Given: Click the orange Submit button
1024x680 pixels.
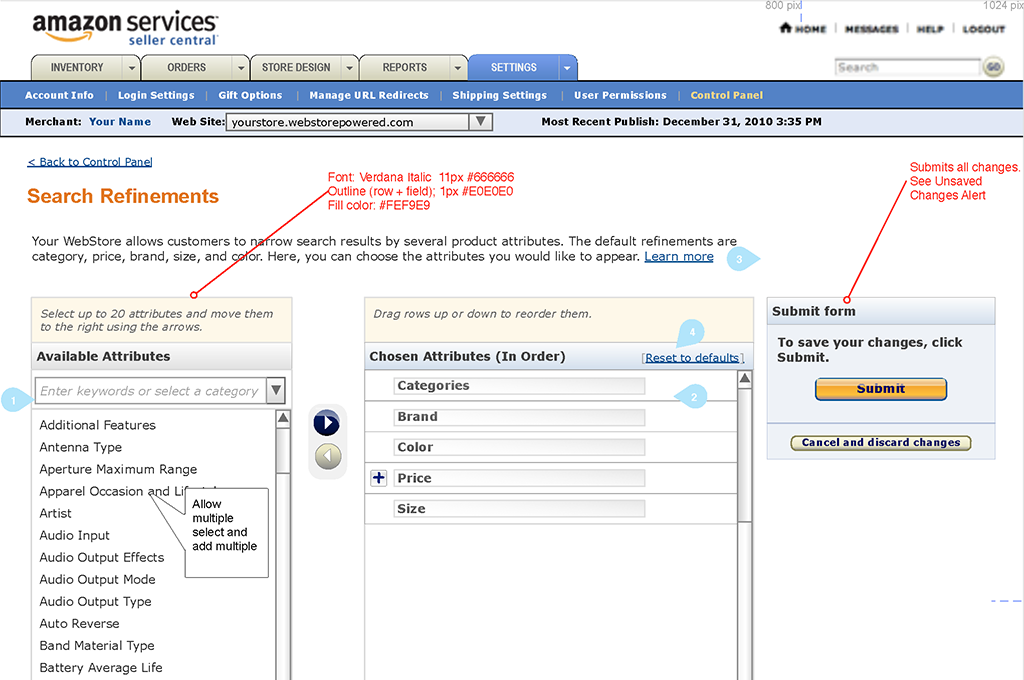Looking at the screenshot, I should [x=880, y=389].
